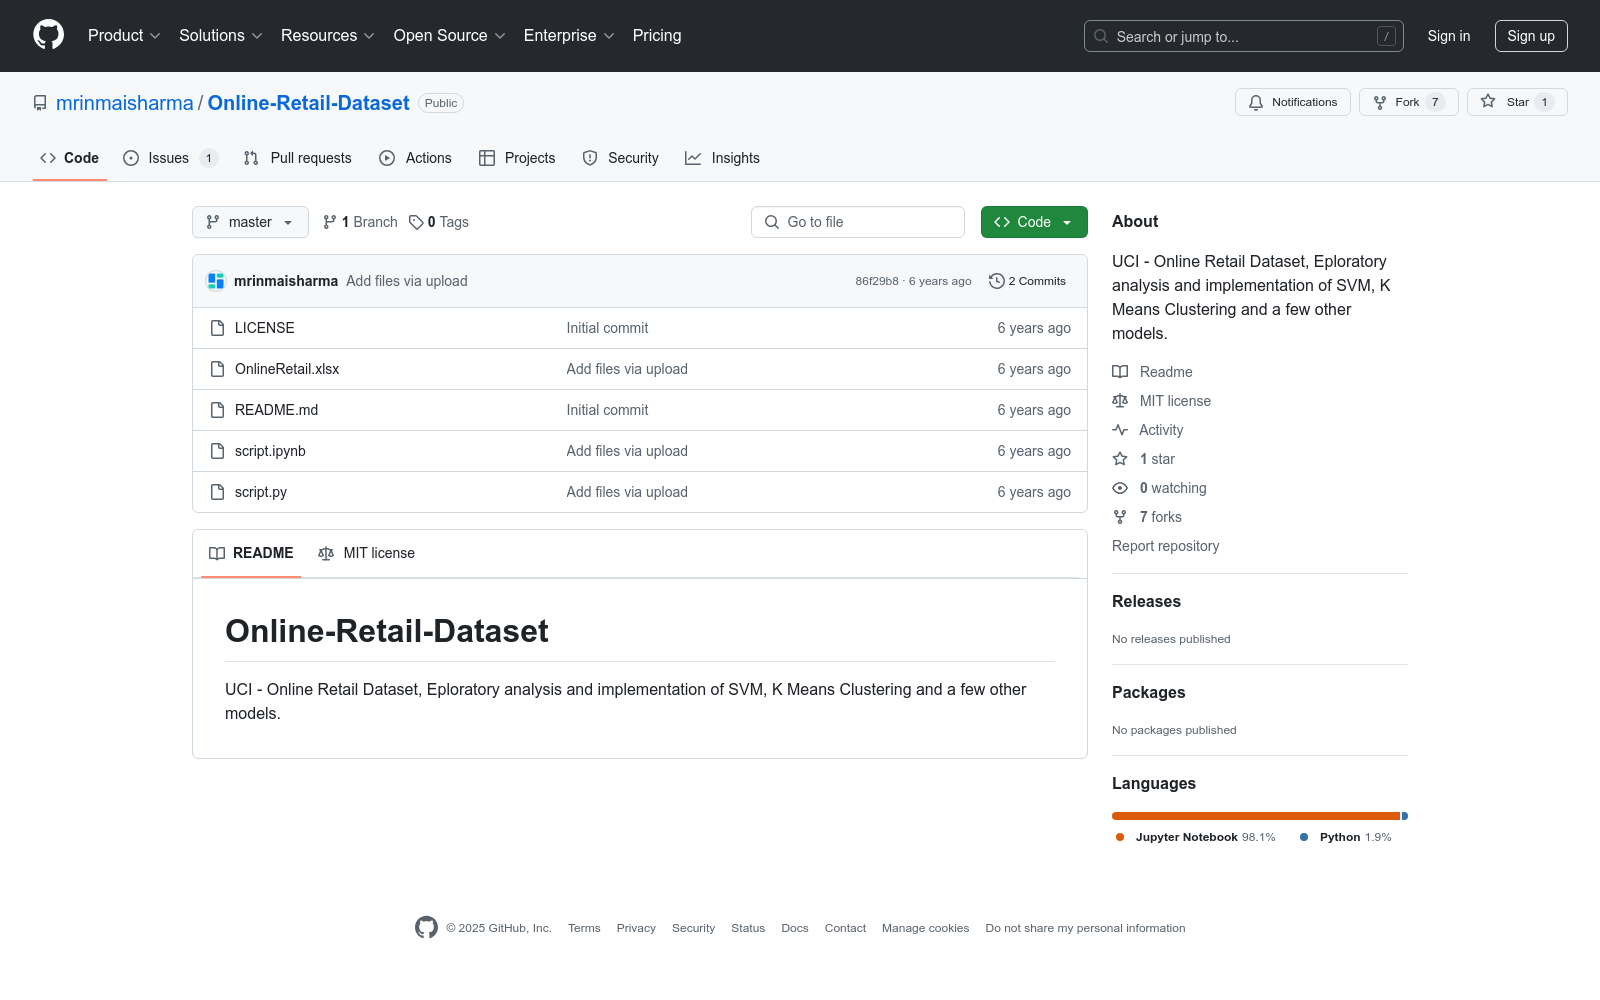
Task: Switch to the MIT license tab
Action: click(x=366, y=553)
